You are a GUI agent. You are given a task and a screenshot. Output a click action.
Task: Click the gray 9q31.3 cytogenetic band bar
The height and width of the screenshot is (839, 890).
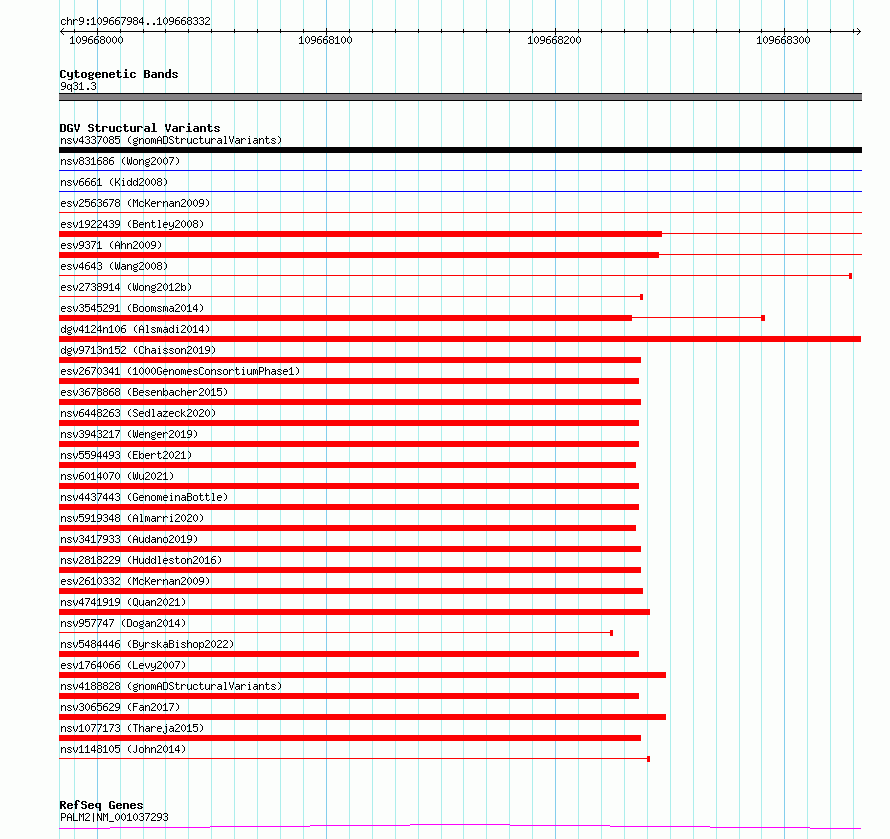460,97
